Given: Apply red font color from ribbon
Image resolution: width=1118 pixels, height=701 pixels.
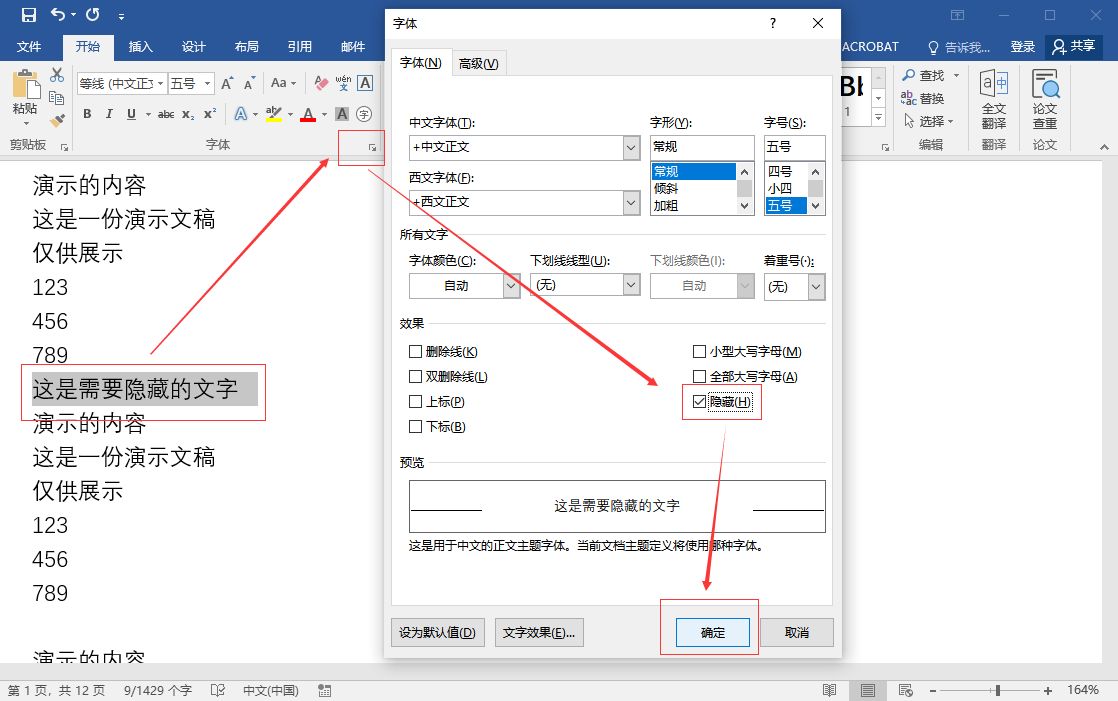Looking at the screenshot, I should click(x=308, y=114).
